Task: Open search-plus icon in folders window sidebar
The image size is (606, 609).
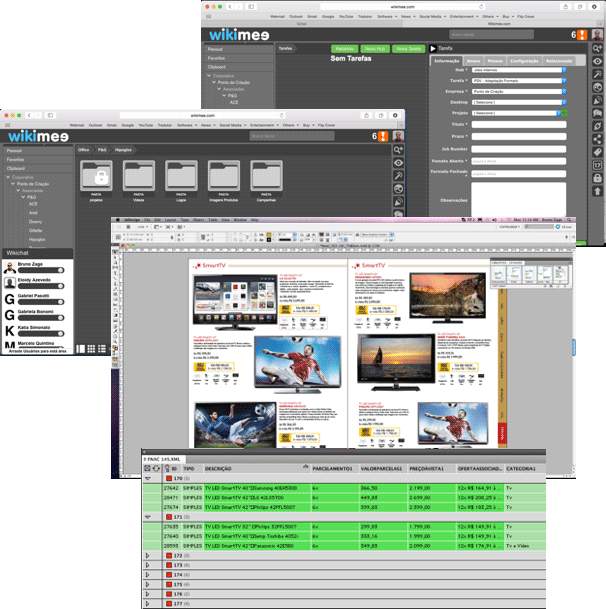Action: [x=398, y=150]
